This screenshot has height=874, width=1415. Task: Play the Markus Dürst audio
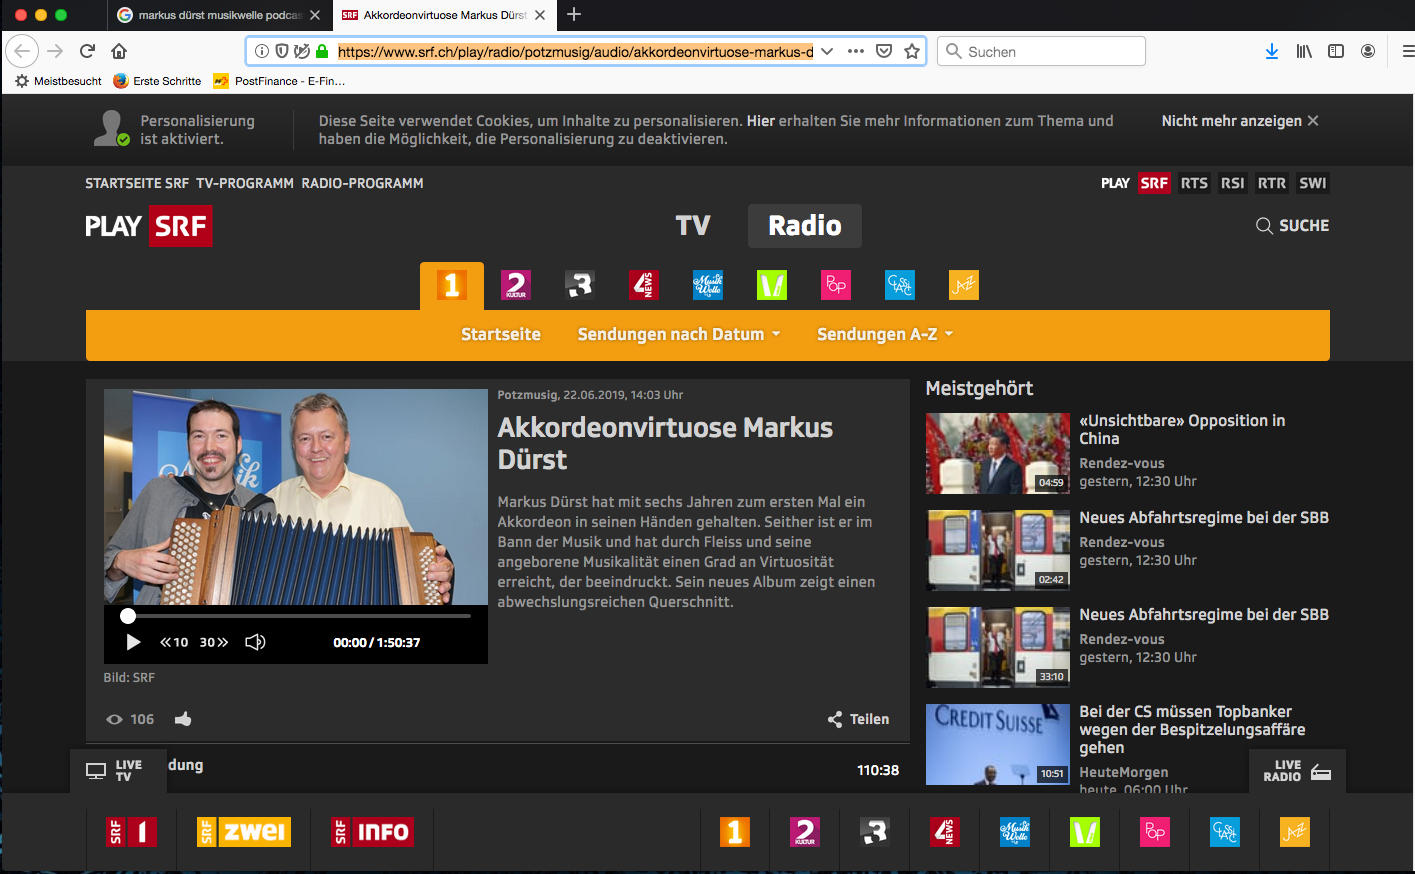pyautogui.click(x=133, y=642)
